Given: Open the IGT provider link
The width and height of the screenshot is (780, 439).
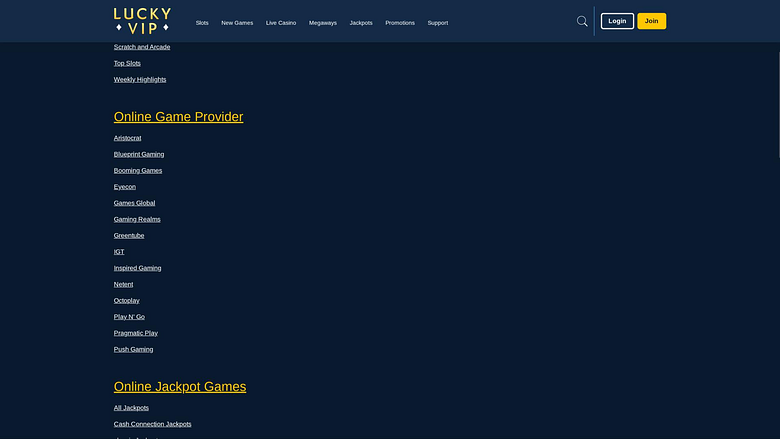Looking at the screenshot, I should 119,252.
